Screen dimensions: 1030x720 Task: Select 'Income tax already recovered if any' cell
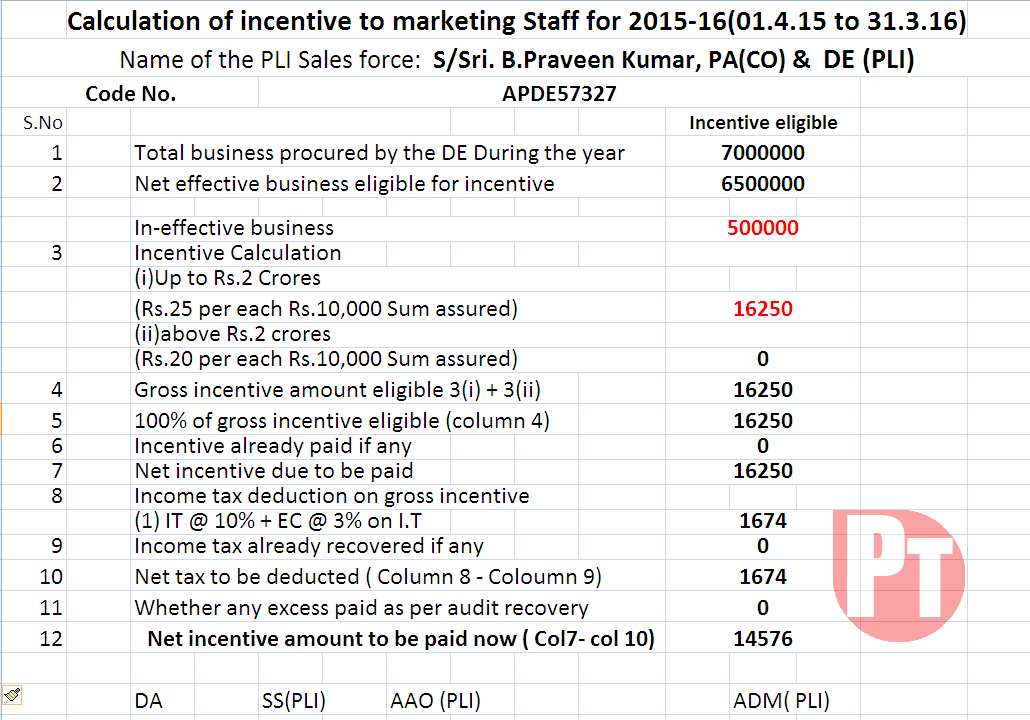coord(309,546)
